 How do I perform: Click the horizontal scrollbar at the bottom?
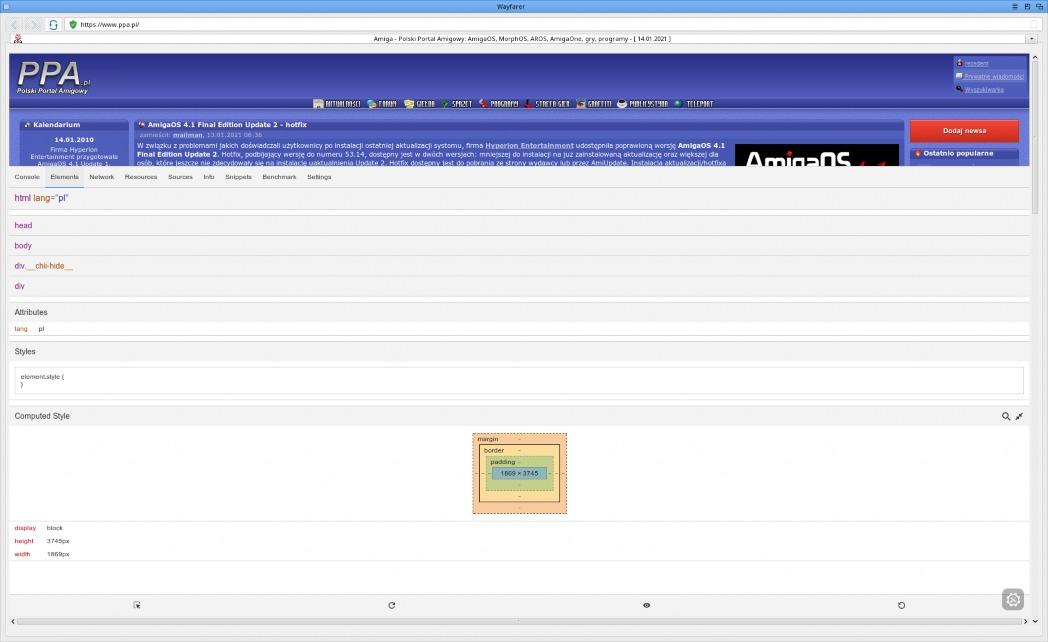tap(519, 621)
